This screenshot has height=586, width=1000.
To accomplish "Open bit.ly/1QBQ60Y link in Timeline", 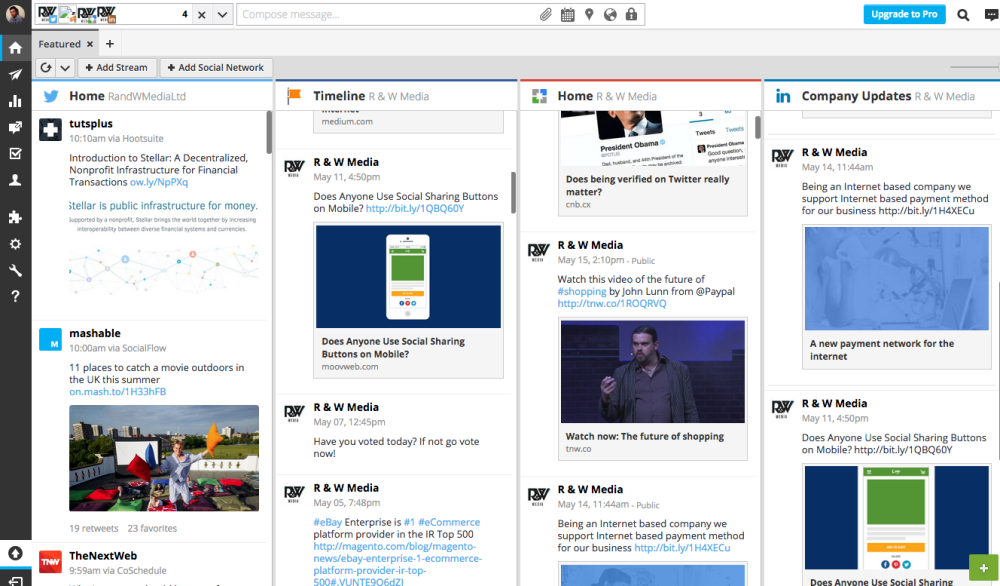I will (x=415, y=209).
